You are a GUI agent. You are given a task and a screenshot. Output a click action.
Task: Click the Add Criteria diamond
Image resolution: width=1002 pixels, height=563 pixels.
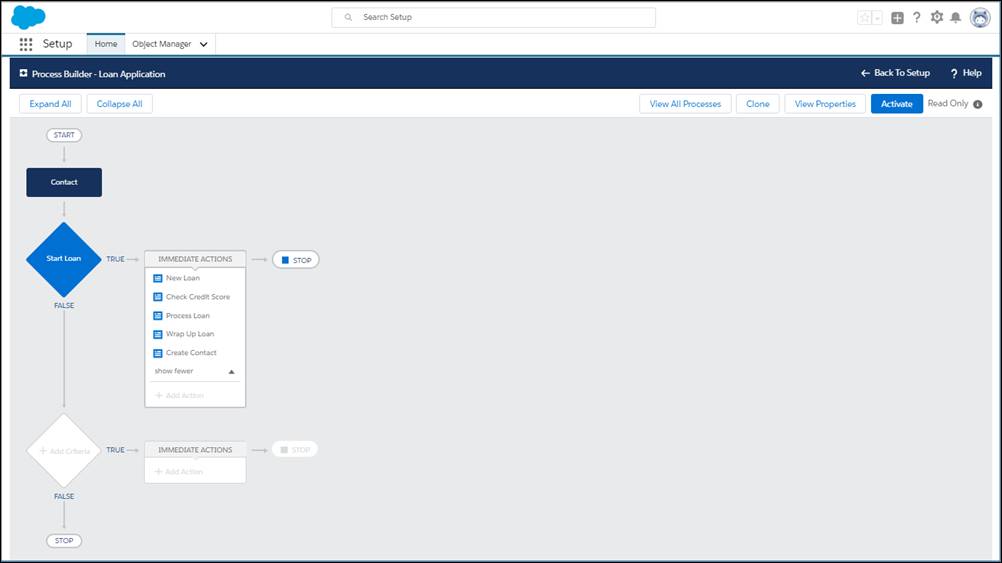pyautogui.click(x=64, y=451)
